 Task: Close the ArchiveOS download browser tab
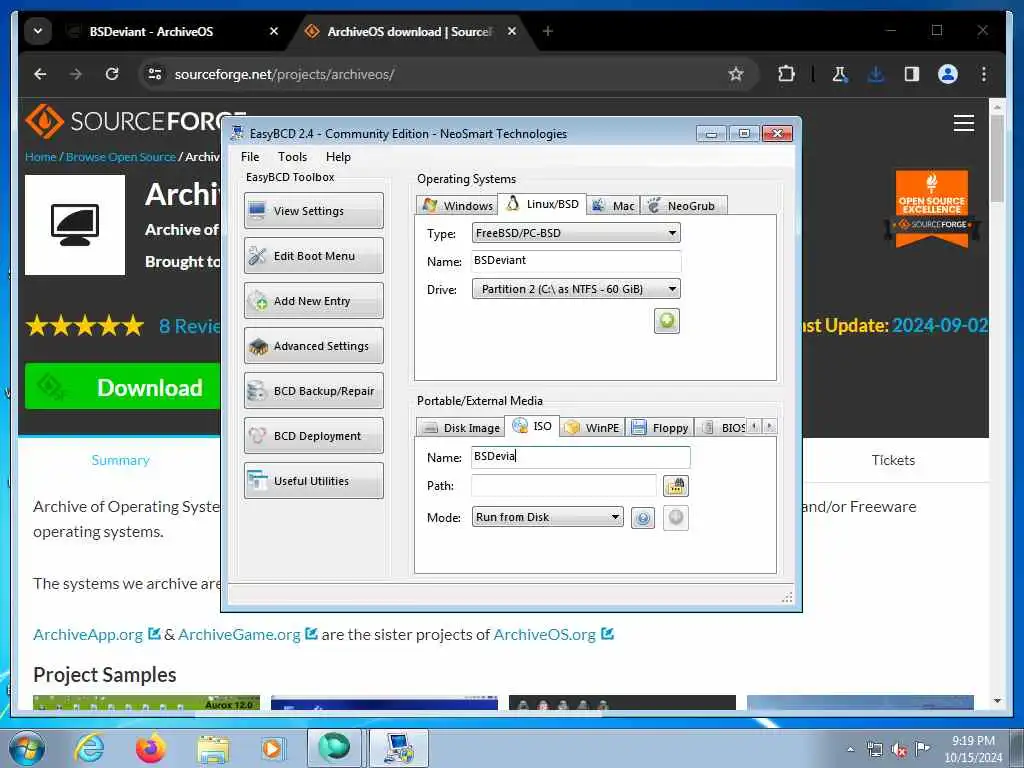click(x=512, y=31)
